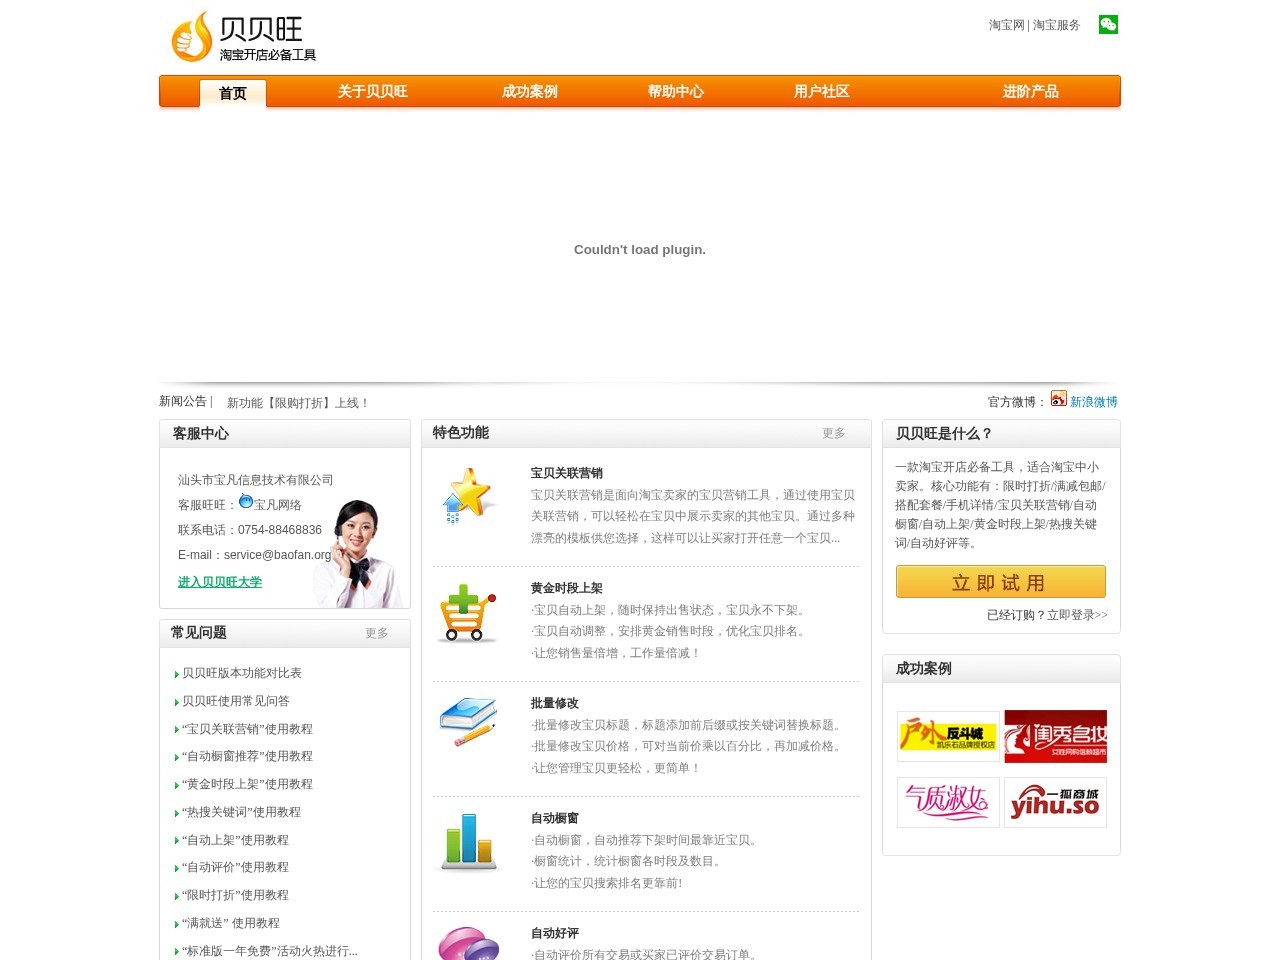Click the Sina Weibo eye icon
The height and width of the screenshot is (960, 1280).
point(1058,398)
